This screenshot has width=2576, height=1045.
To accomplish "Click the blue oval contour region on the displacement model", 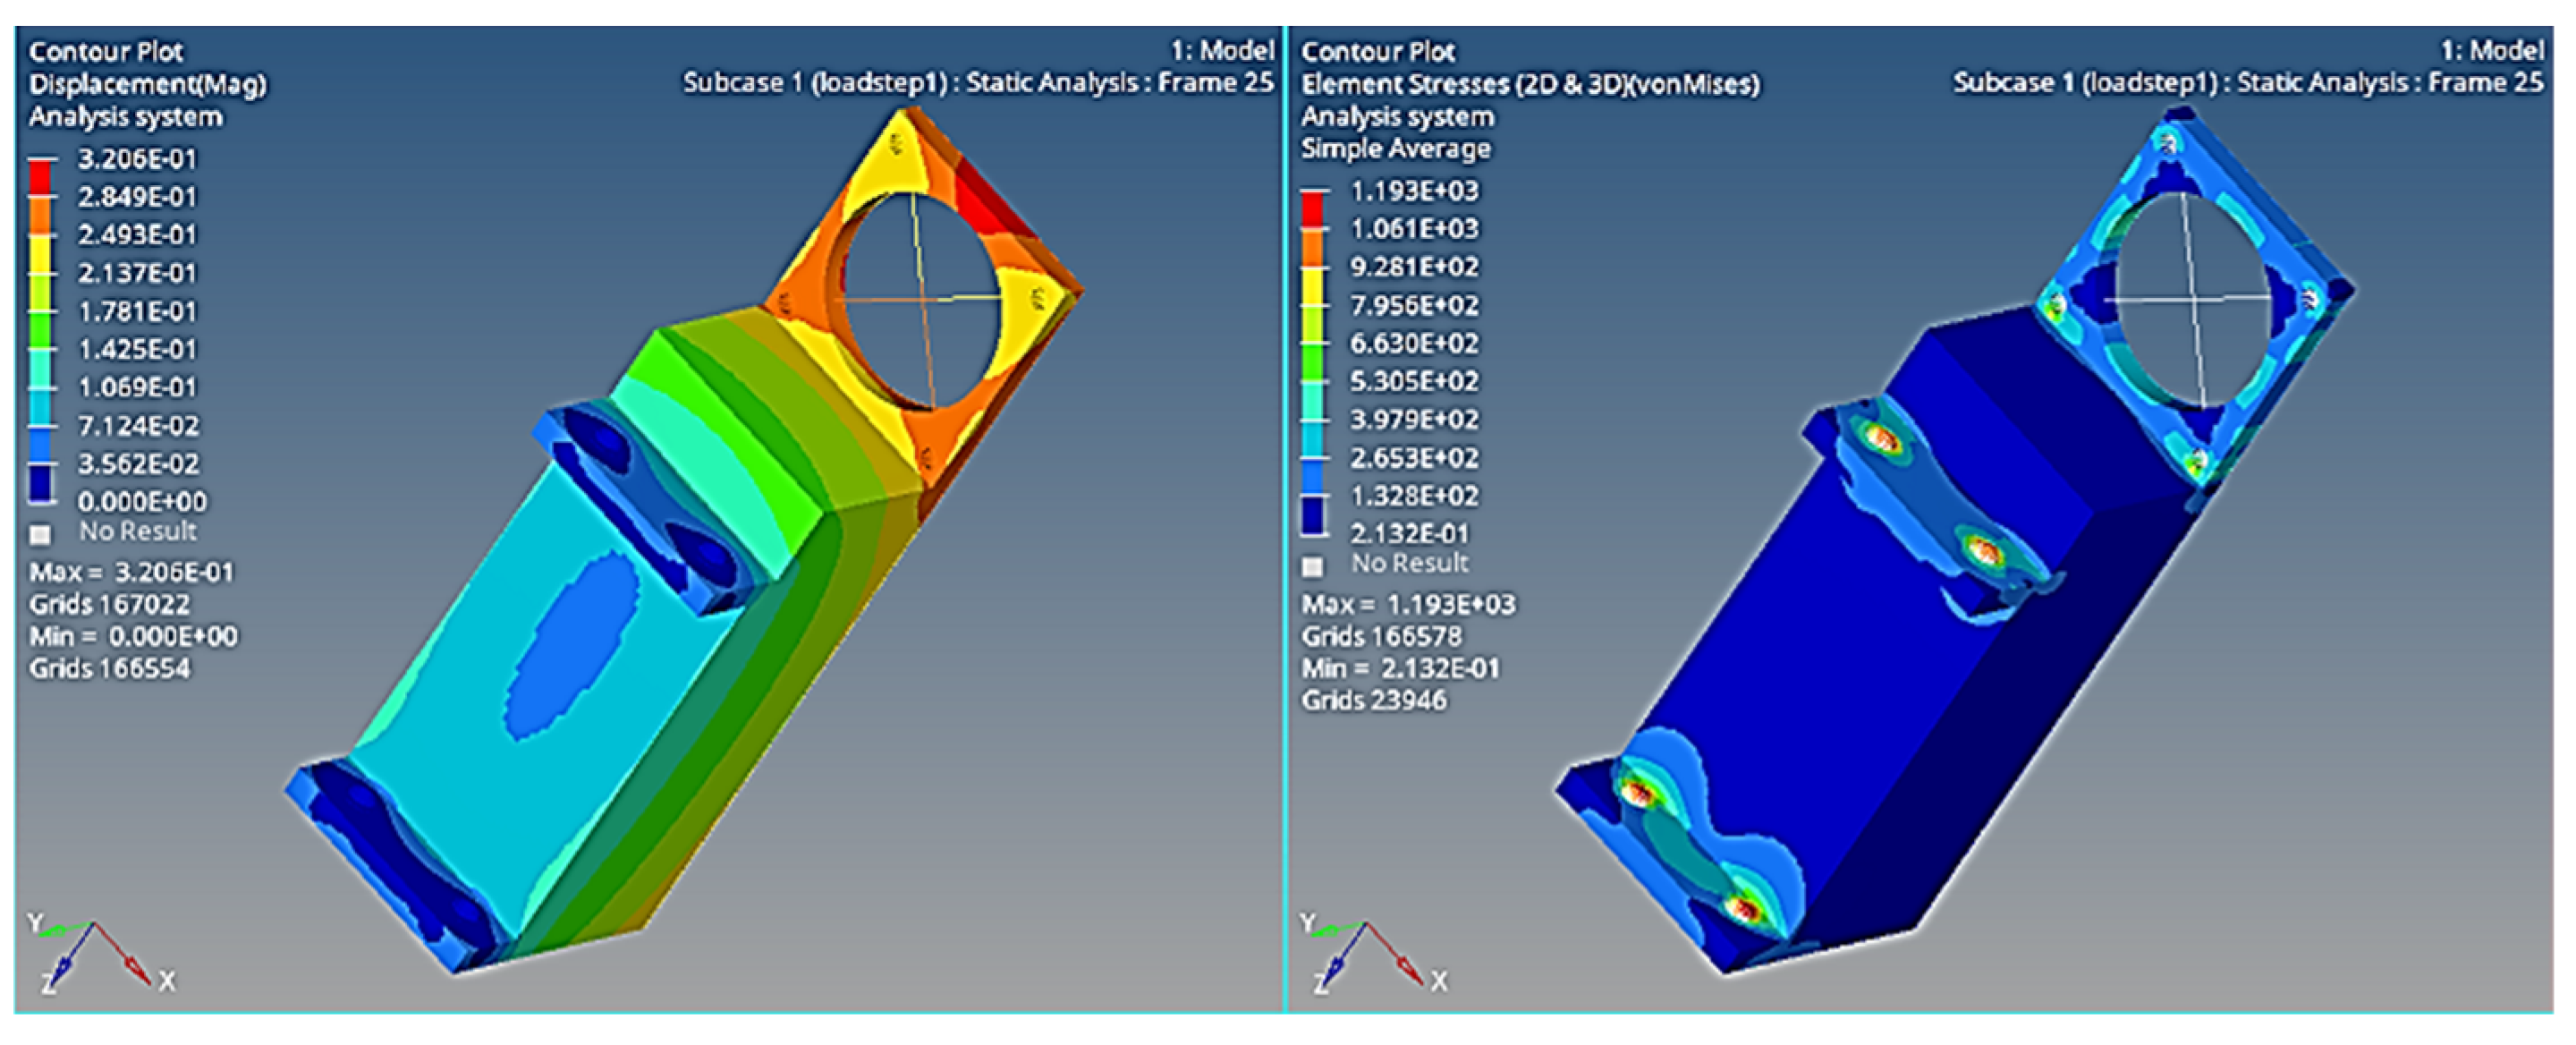I will click(x=572, y=646).
